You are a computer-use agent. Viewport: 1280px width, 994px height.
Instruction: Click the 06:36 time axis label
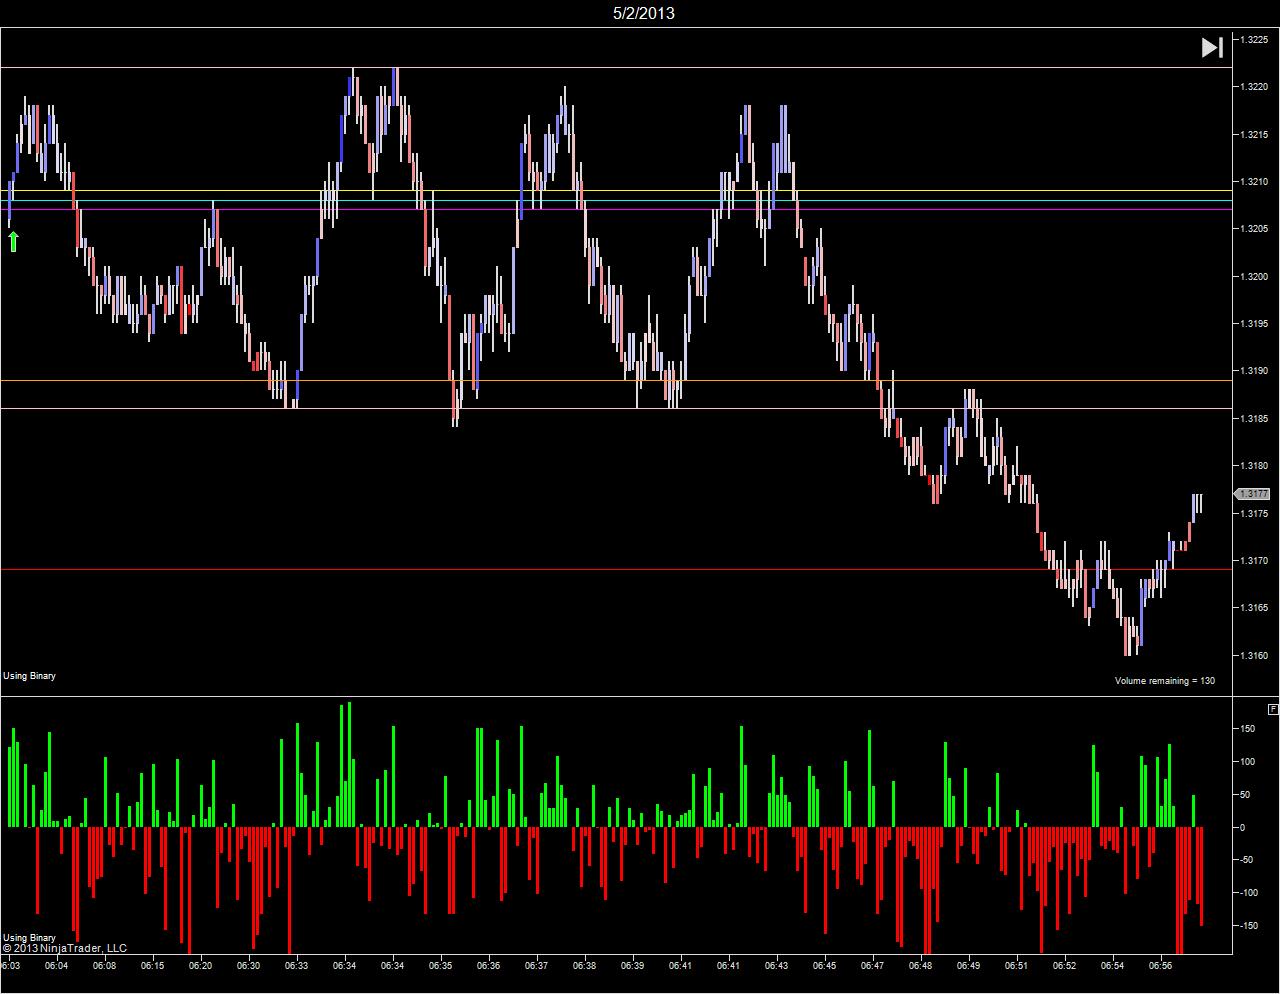pyautogui.click(x=488, y=966)
